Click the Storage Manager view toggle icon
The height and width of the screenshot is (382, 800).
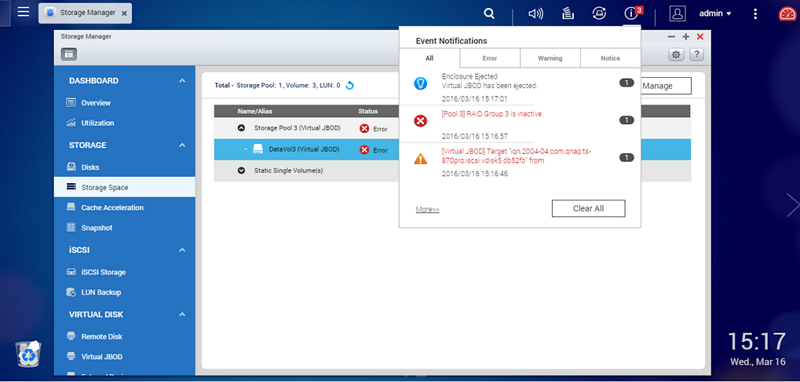point(69,54)
